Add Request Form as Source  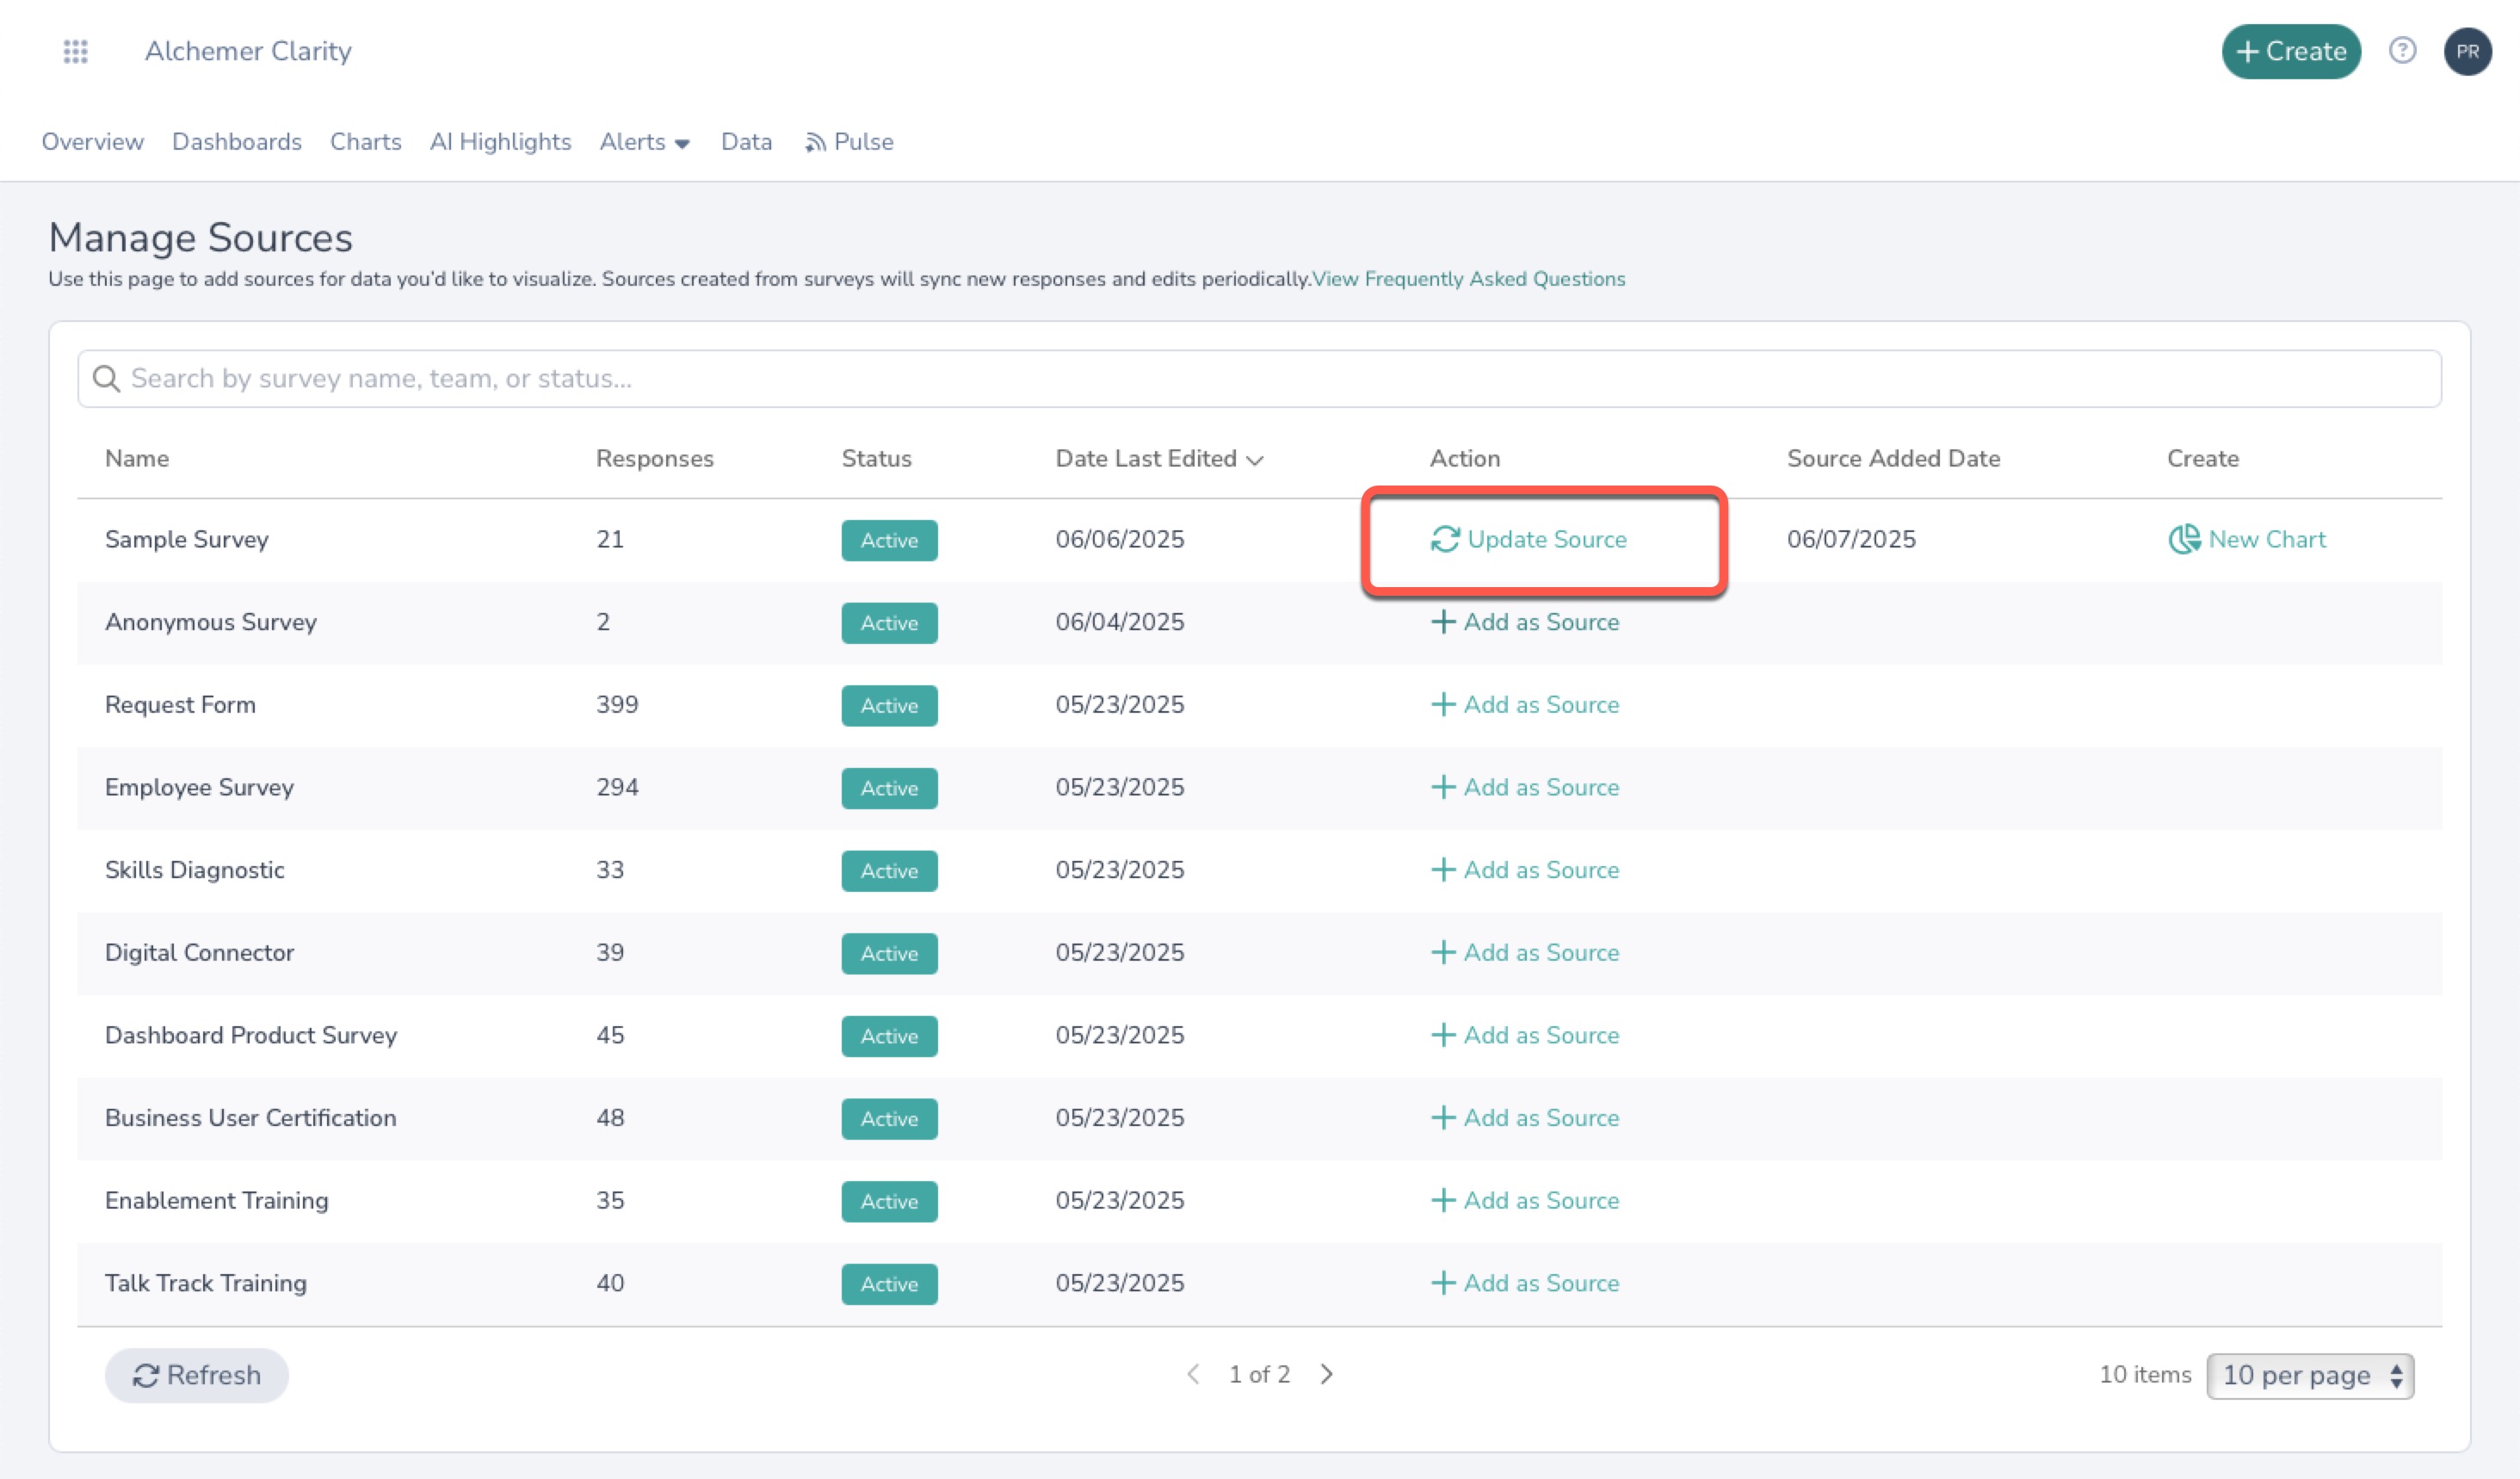click(1525, 705)
